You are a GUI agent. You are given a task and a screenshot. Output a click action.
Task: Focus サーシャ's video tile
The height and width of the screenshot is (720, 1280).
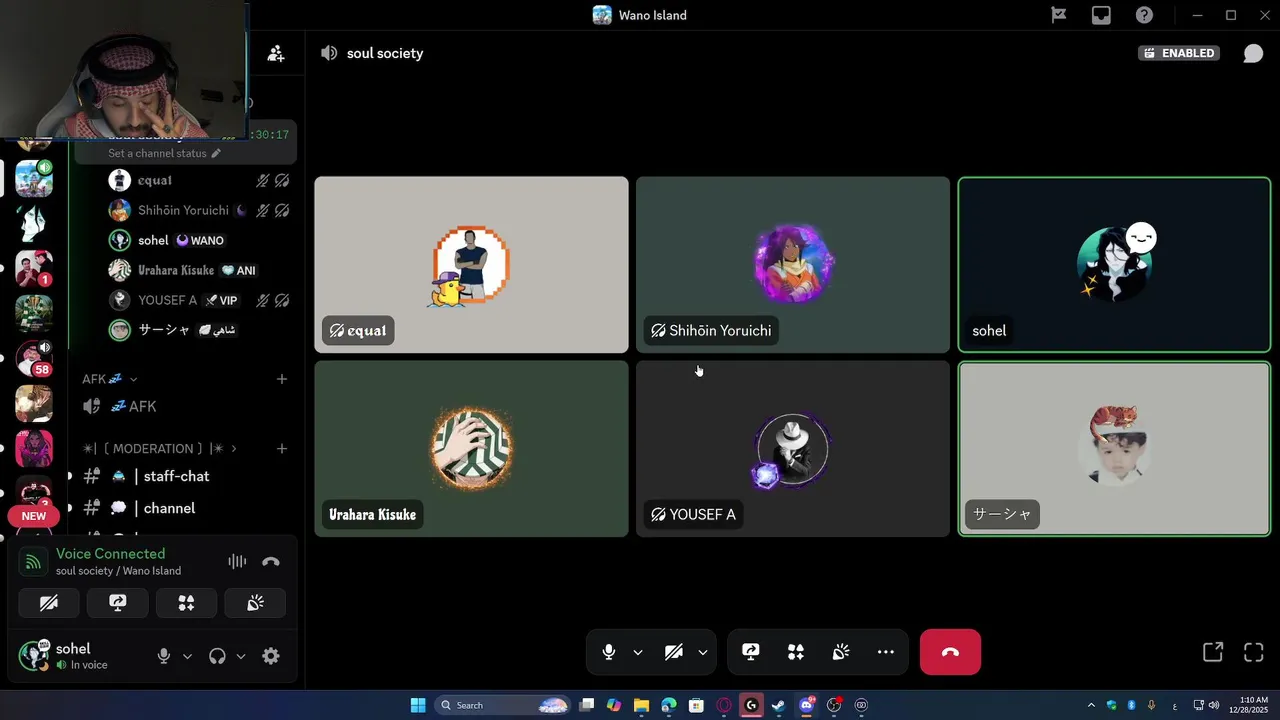[1114, 448]
